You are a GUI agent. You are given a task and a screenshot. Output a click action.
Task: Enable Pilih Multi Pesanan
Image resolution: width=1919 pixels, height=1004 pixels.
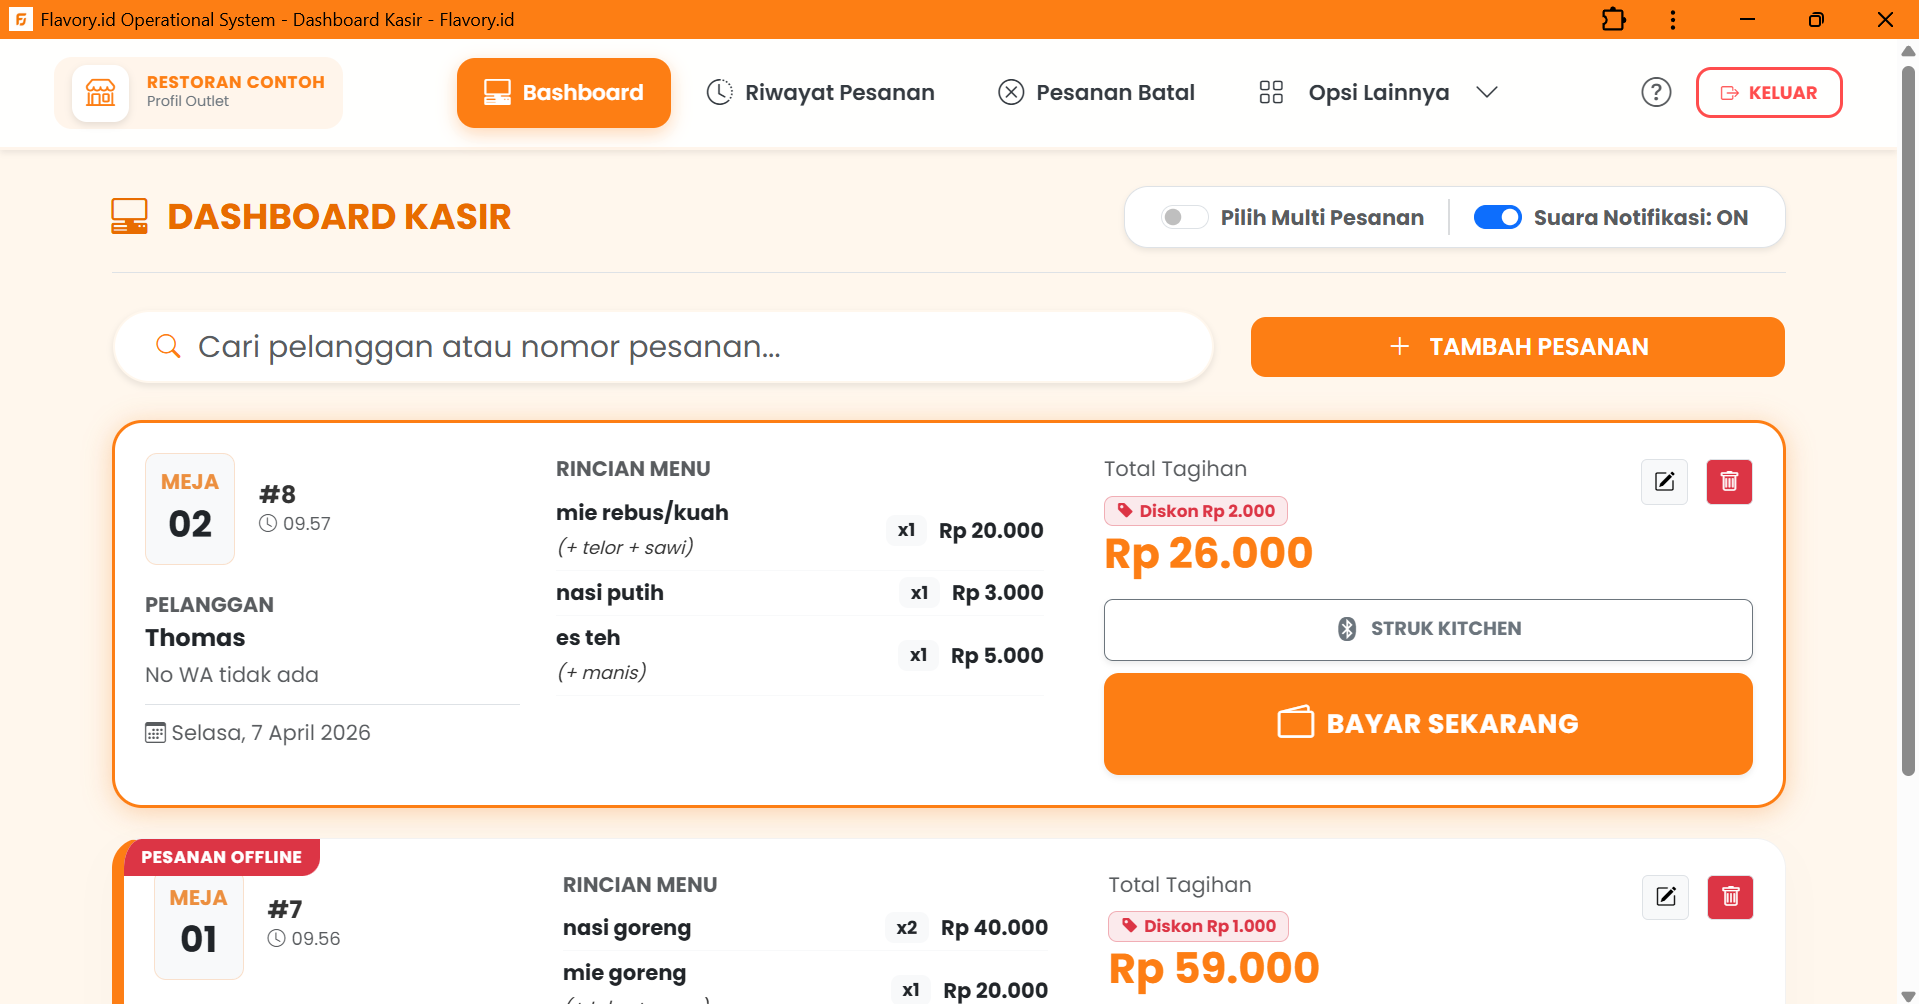coord(1184,217)
